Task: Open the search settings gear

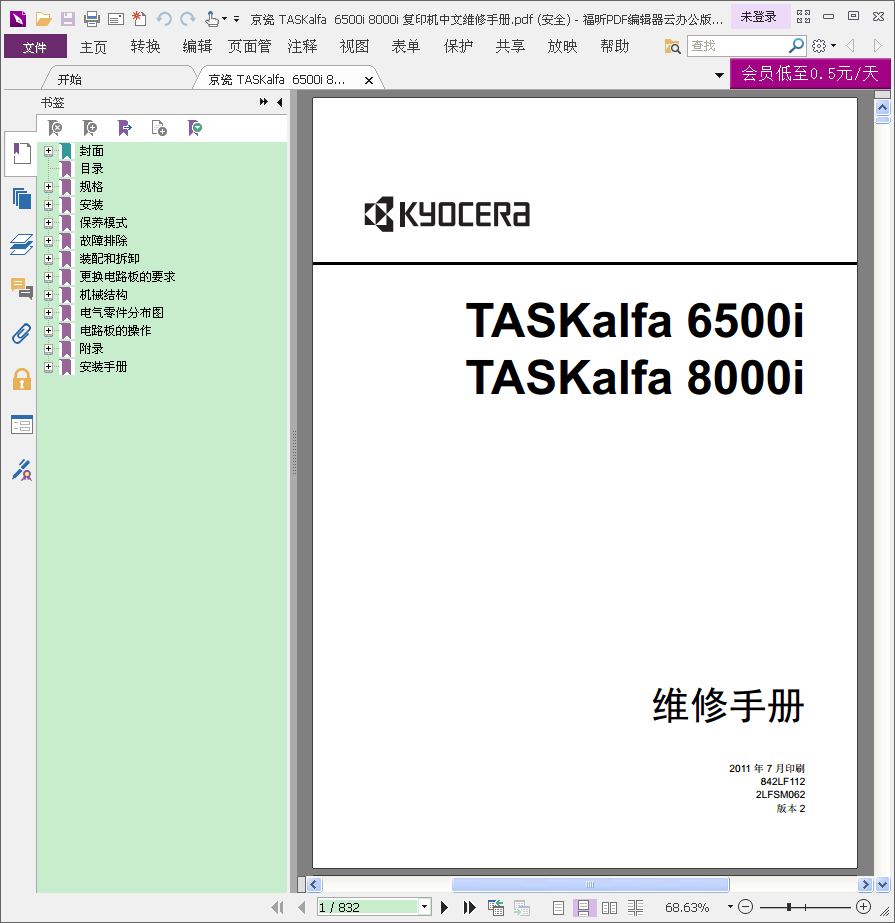Action: point(819,46)
